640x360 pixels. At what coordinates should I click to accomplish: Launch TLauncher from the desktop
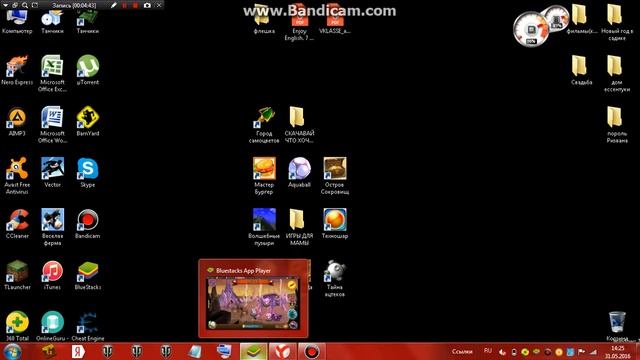[x=17, y=276]
